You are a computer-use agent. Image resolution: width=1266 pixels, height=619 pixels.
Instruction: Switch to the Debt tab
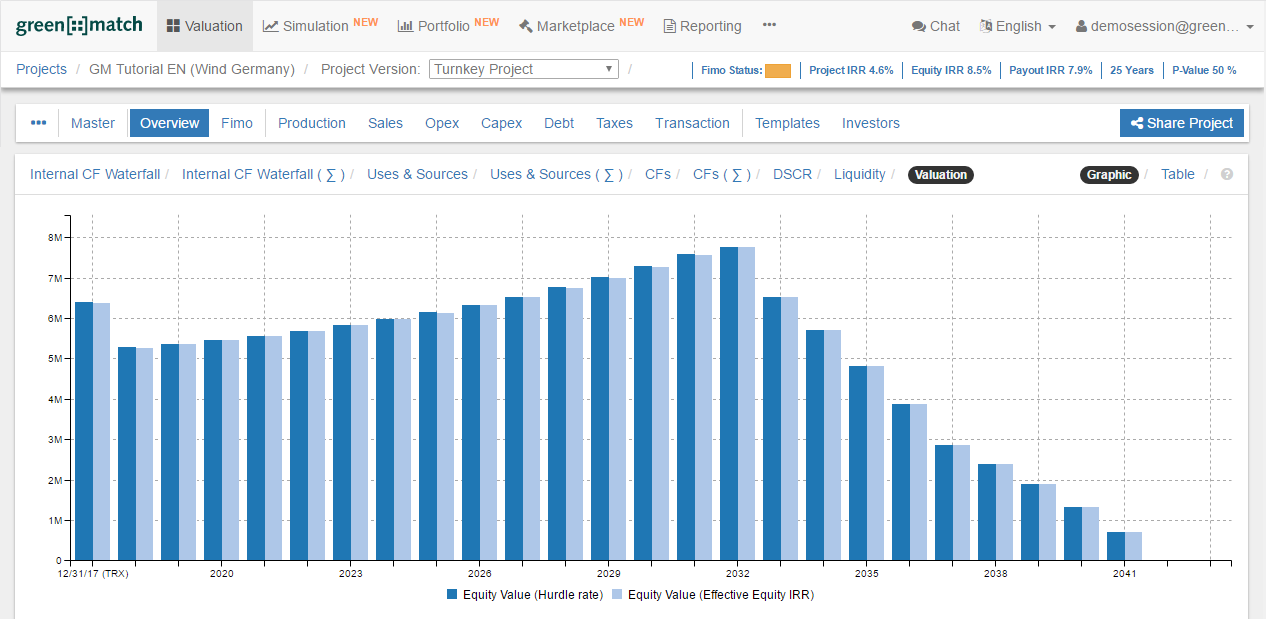click(x=559, y=123)
